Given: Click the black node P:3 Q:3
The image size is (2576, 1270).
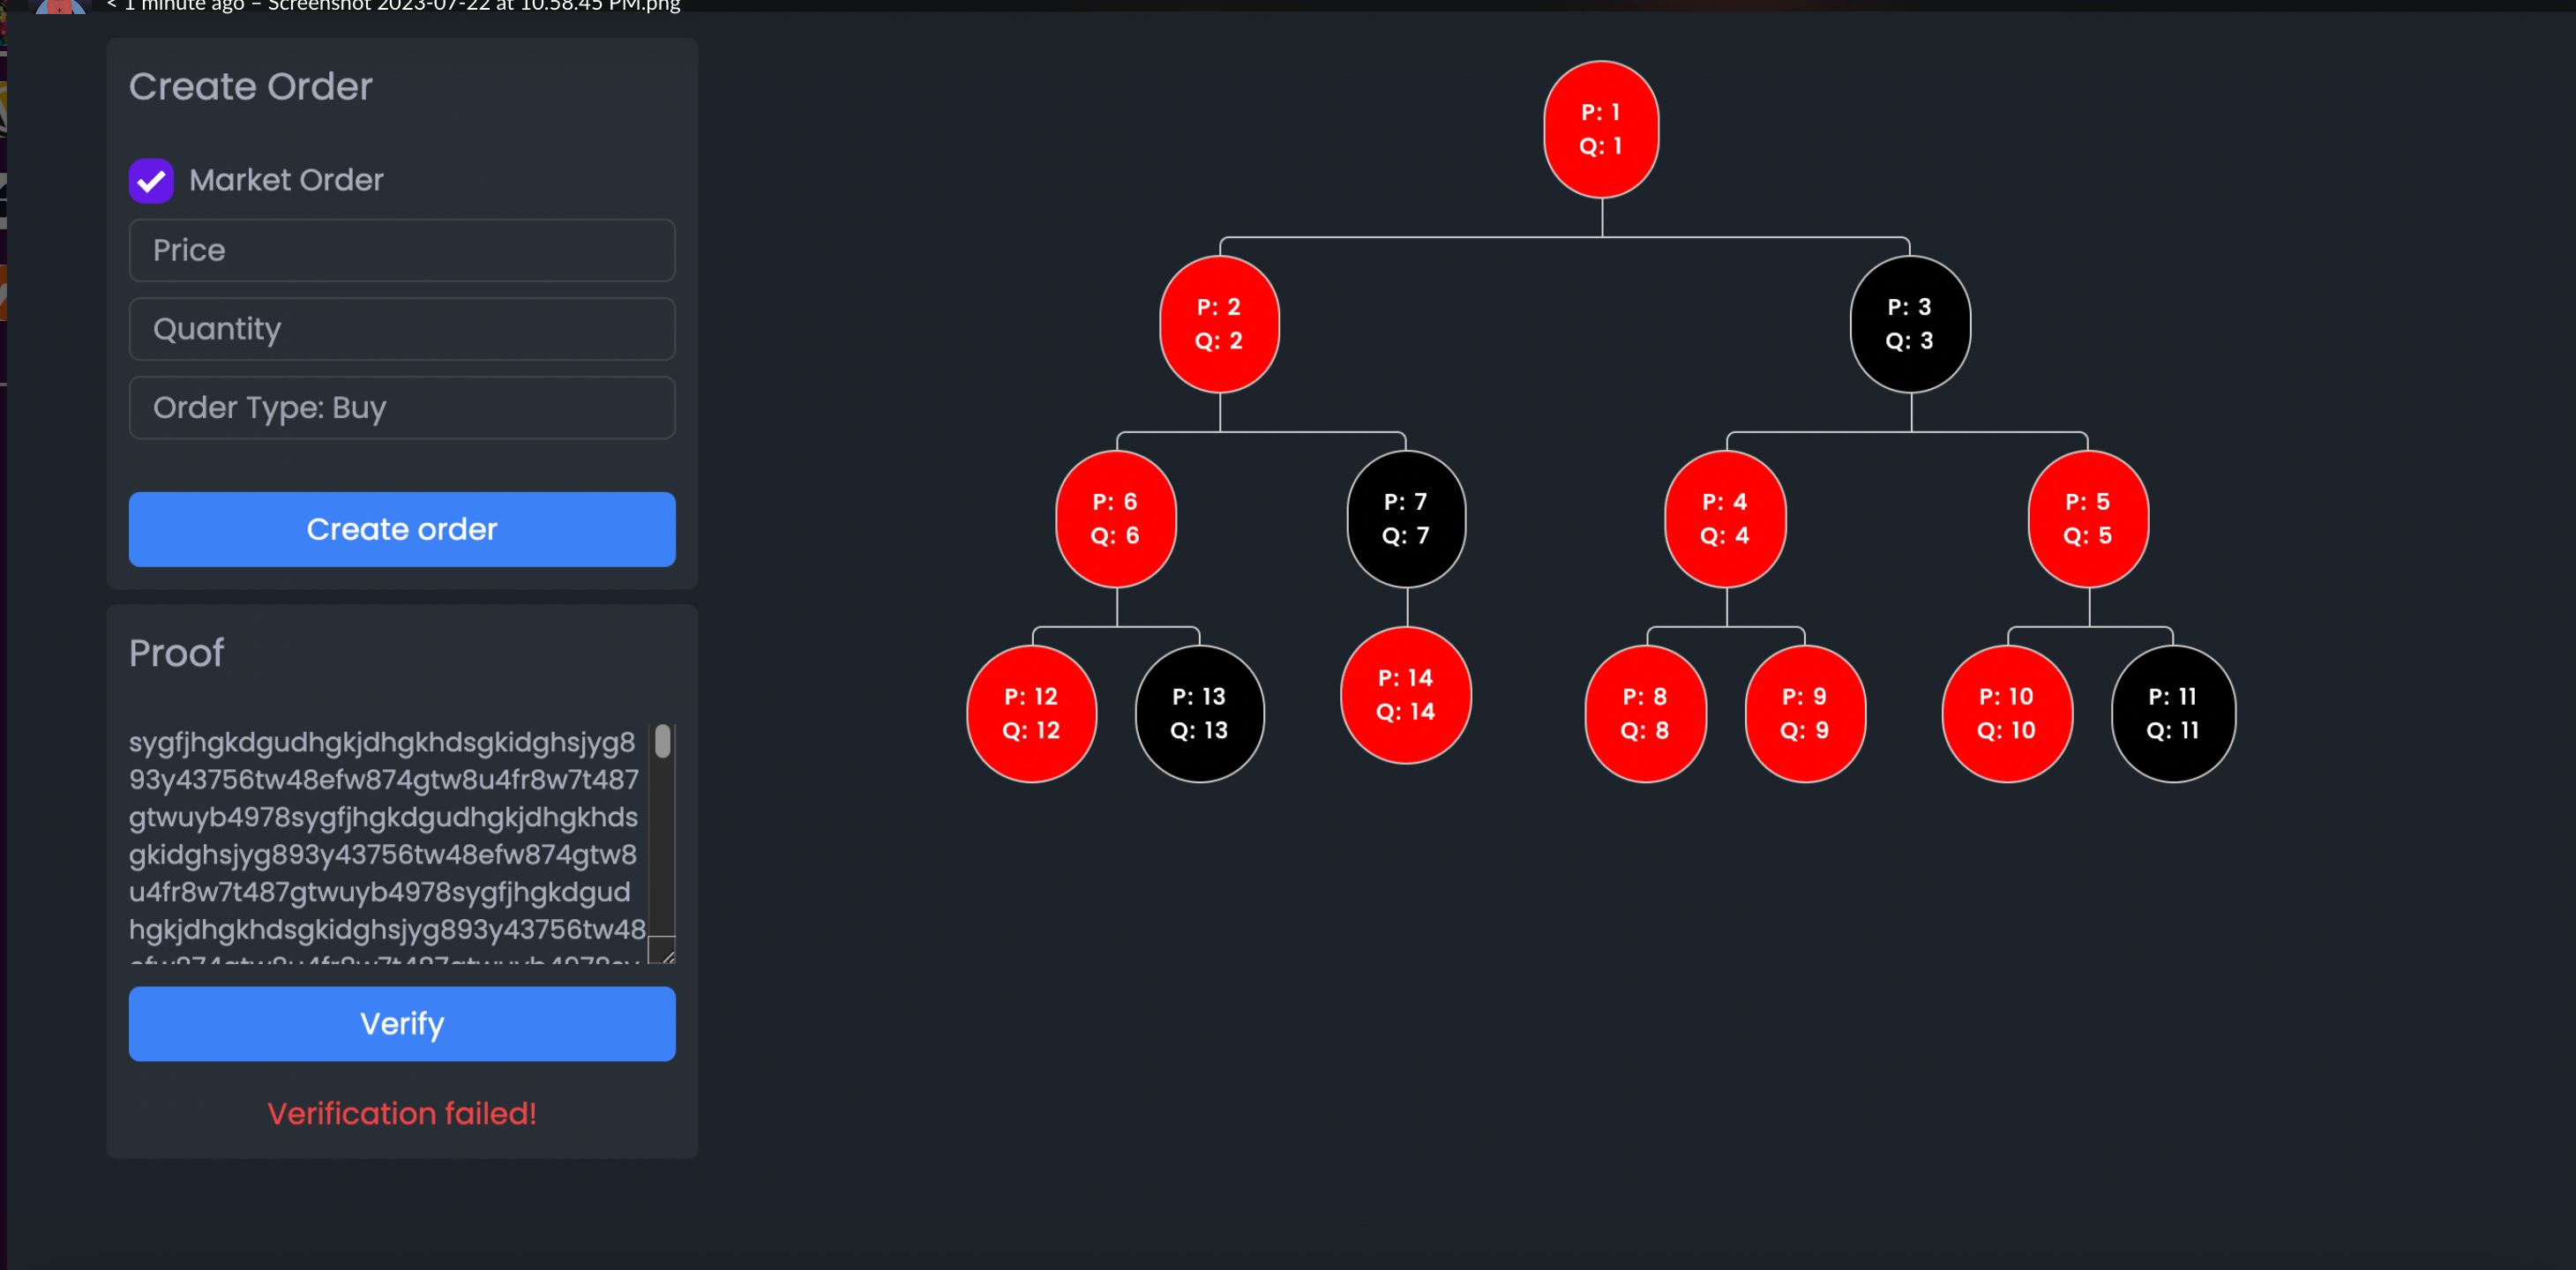Looking at the screenshot, I should [x=1911, y=324].
